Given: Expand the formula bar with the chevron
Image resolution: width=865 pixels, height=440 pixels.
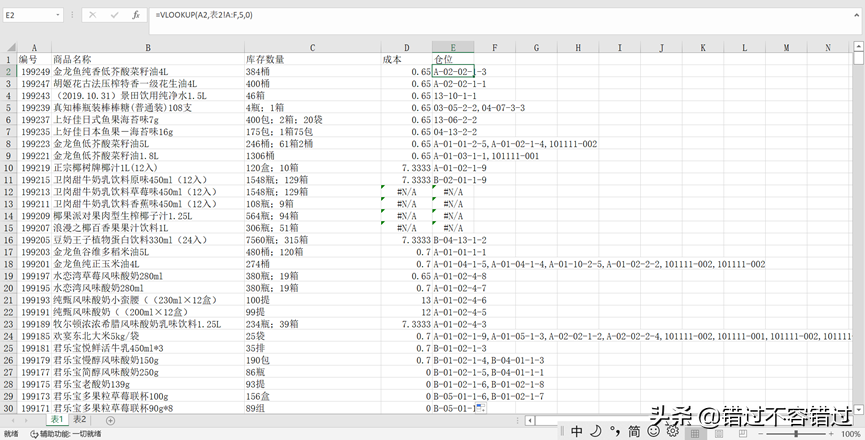Looking at the screenshot, I should tap(857, 14).
